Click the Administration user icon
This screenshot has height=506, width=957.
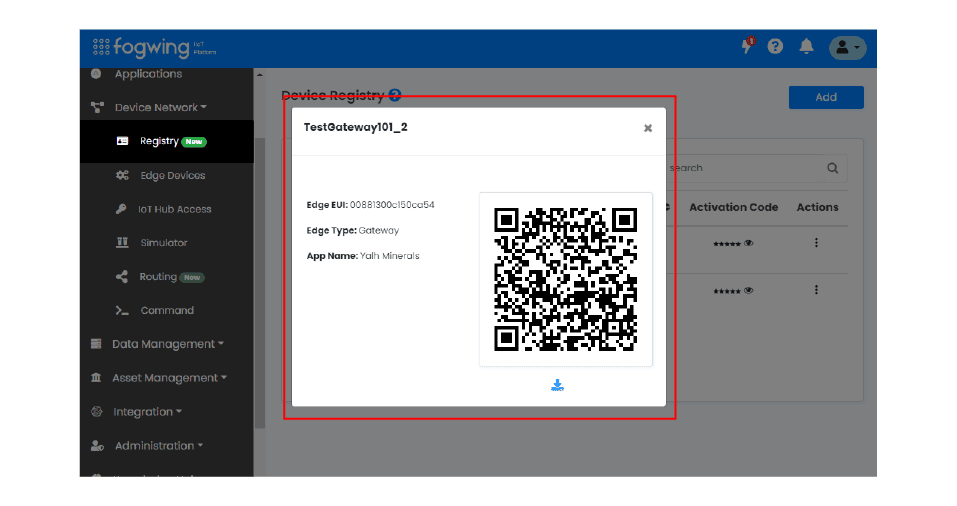(97, 446)
